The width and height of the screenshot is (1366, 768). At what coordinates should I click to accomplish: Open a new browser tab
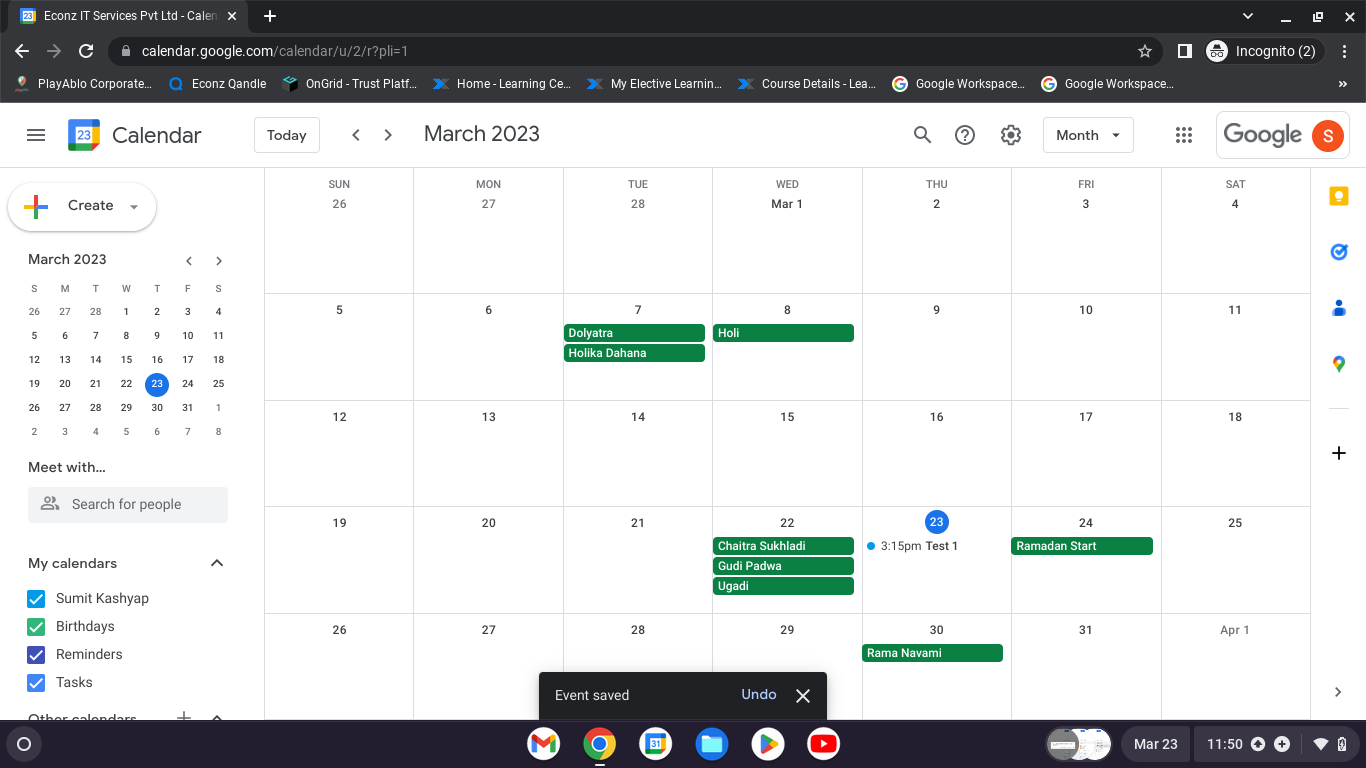click(x=270, y=16)
